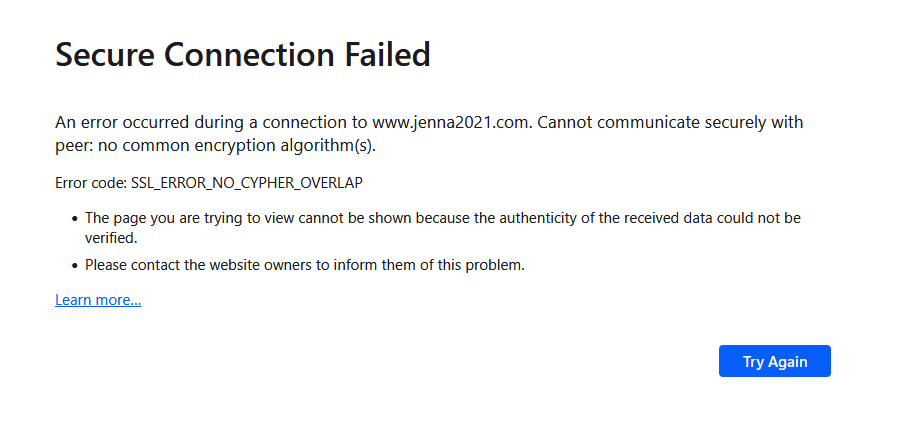Click the SSL_ERROR_NO_CYPHER_OVERLAP error code
This screenshot has width=897, height=435.
pyautogui.click(x=246, y=184)
